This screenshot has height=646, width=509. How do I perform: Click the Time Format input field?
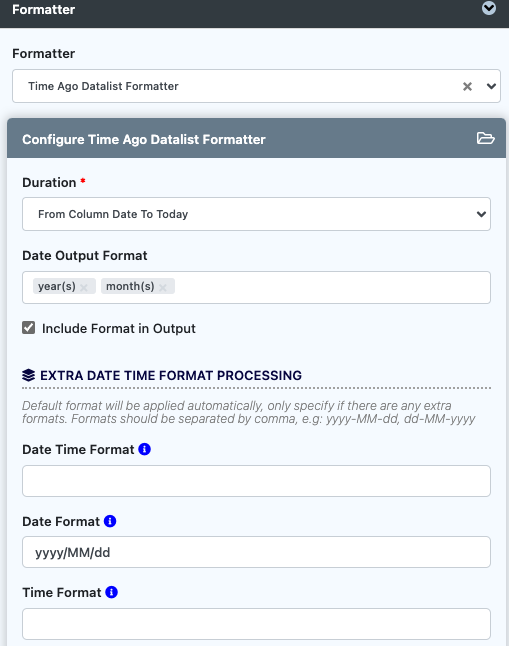(x=256, y=624)
